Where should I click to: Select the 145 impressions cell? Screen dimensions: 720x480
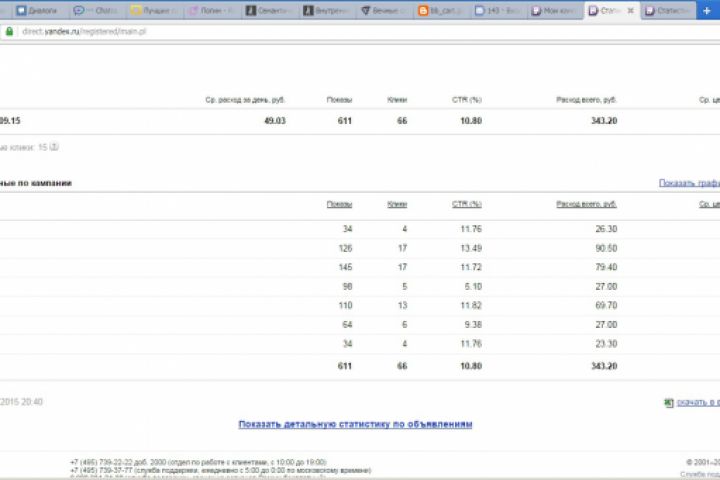(x=345, y=267)
